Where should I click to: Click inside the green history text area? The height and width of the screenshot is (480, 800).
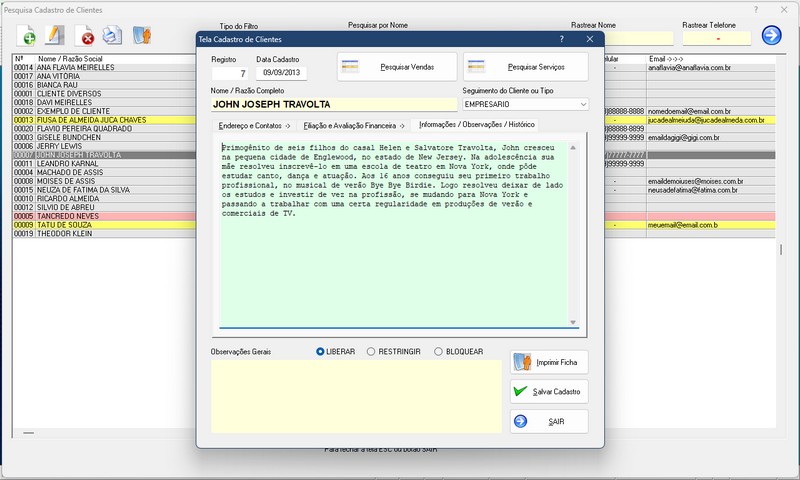click(393, 233)
